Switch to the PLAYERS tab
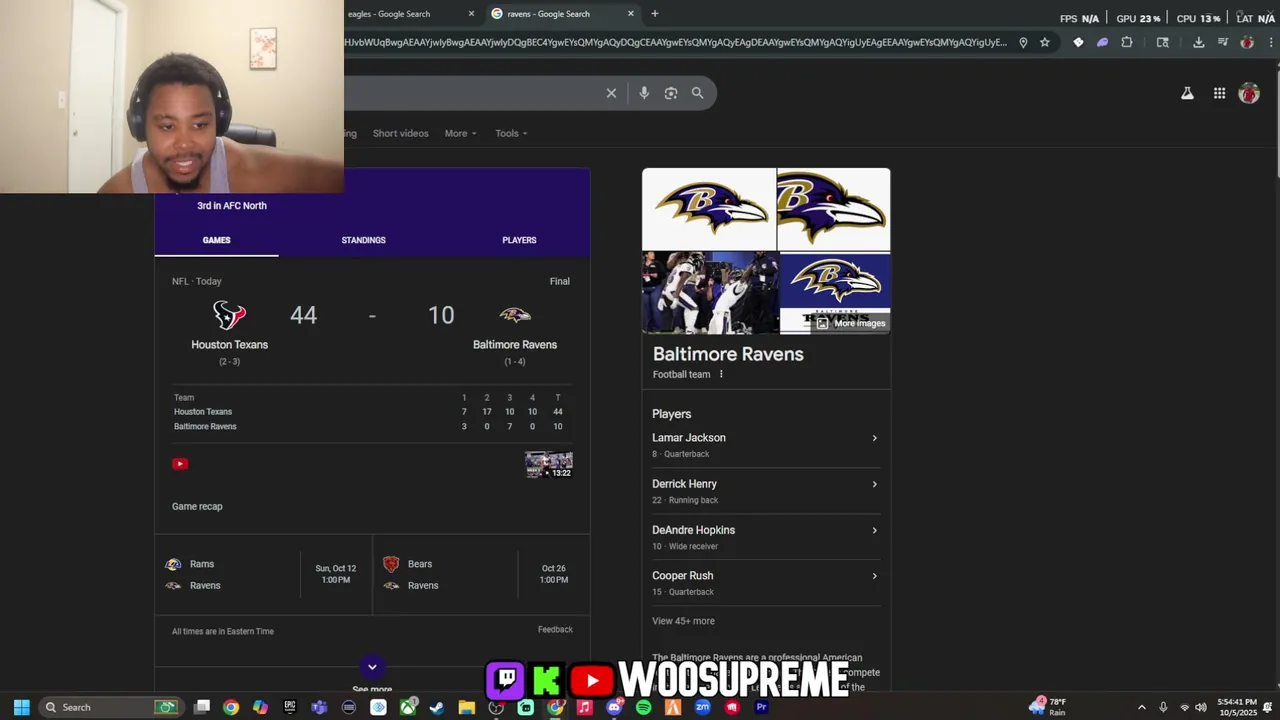 pyautogui.click(x=519, y=240)
